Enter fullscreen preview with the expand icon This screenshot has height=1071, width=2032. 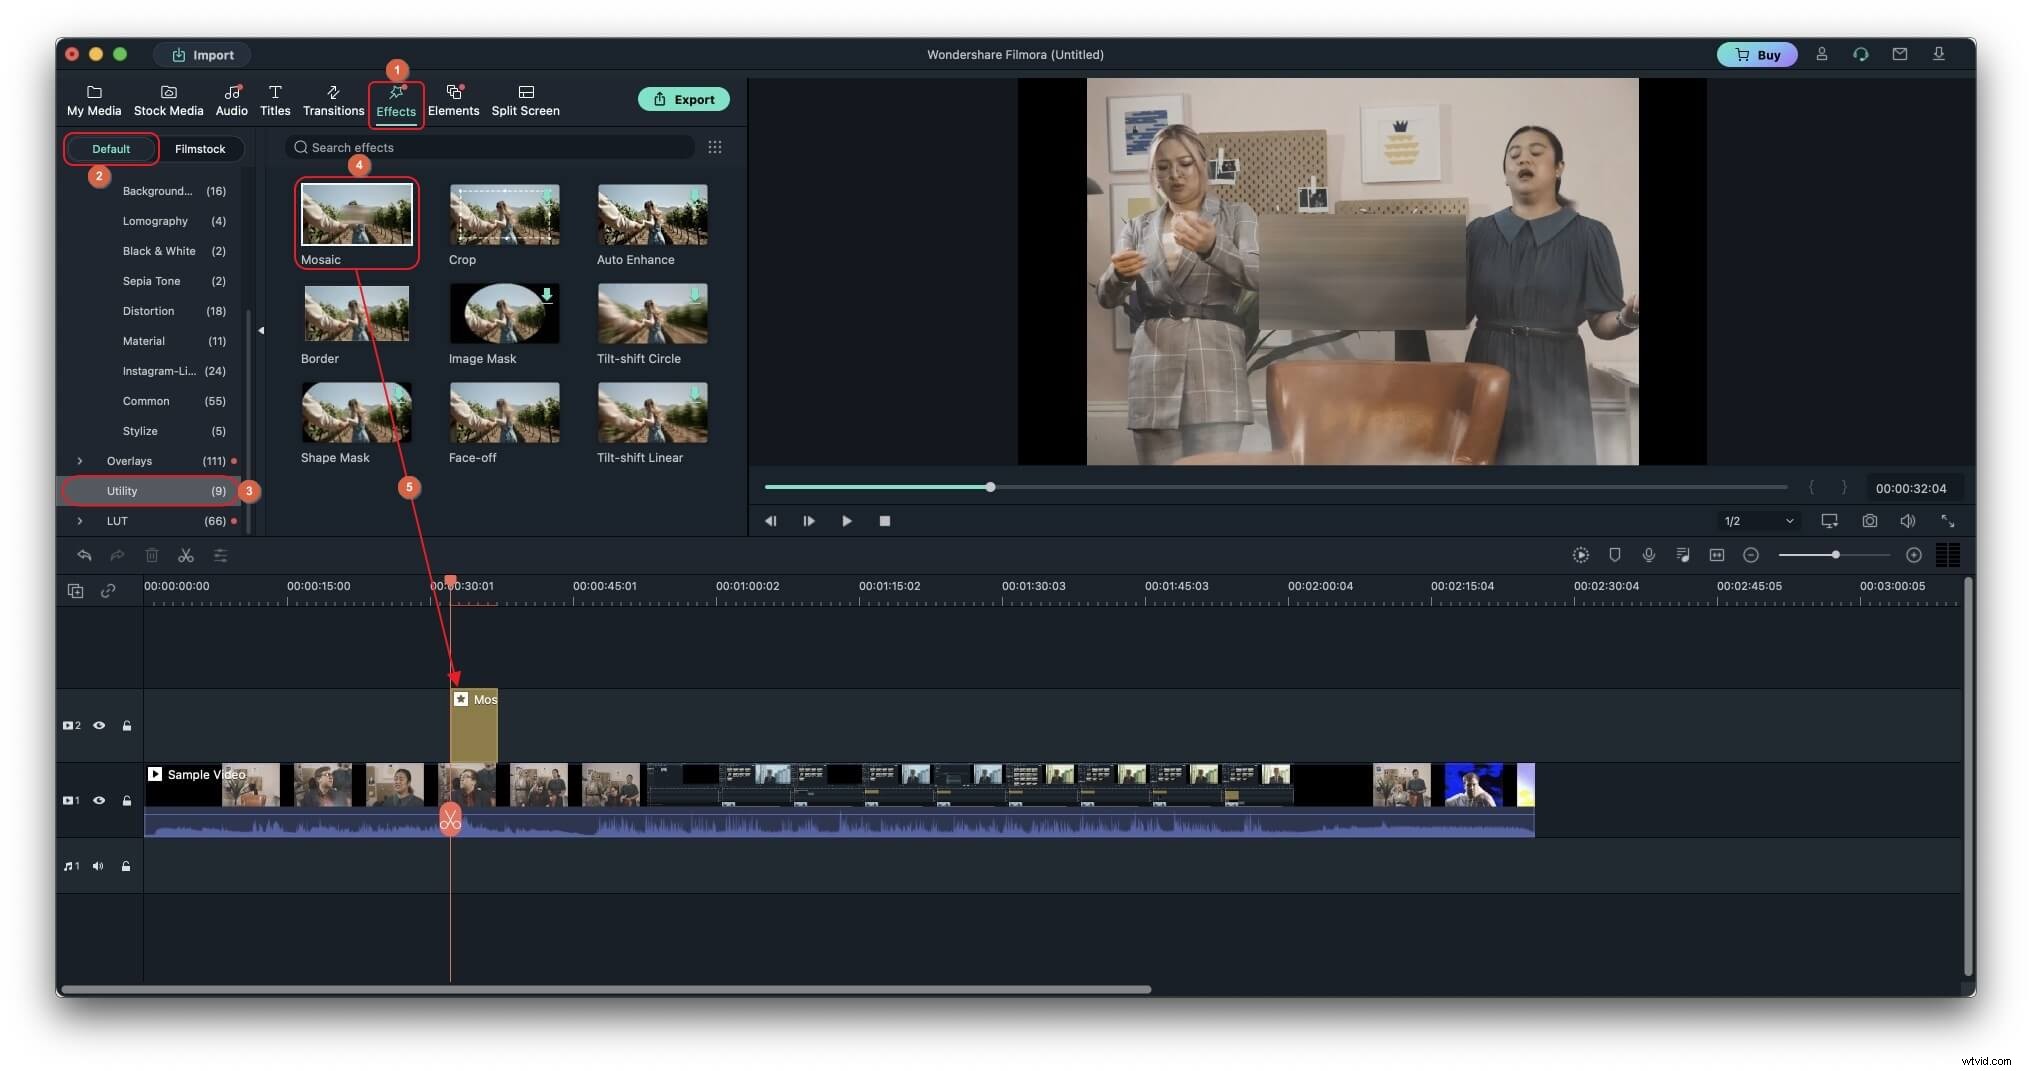pyautogui.click(x=1949, y=520)
